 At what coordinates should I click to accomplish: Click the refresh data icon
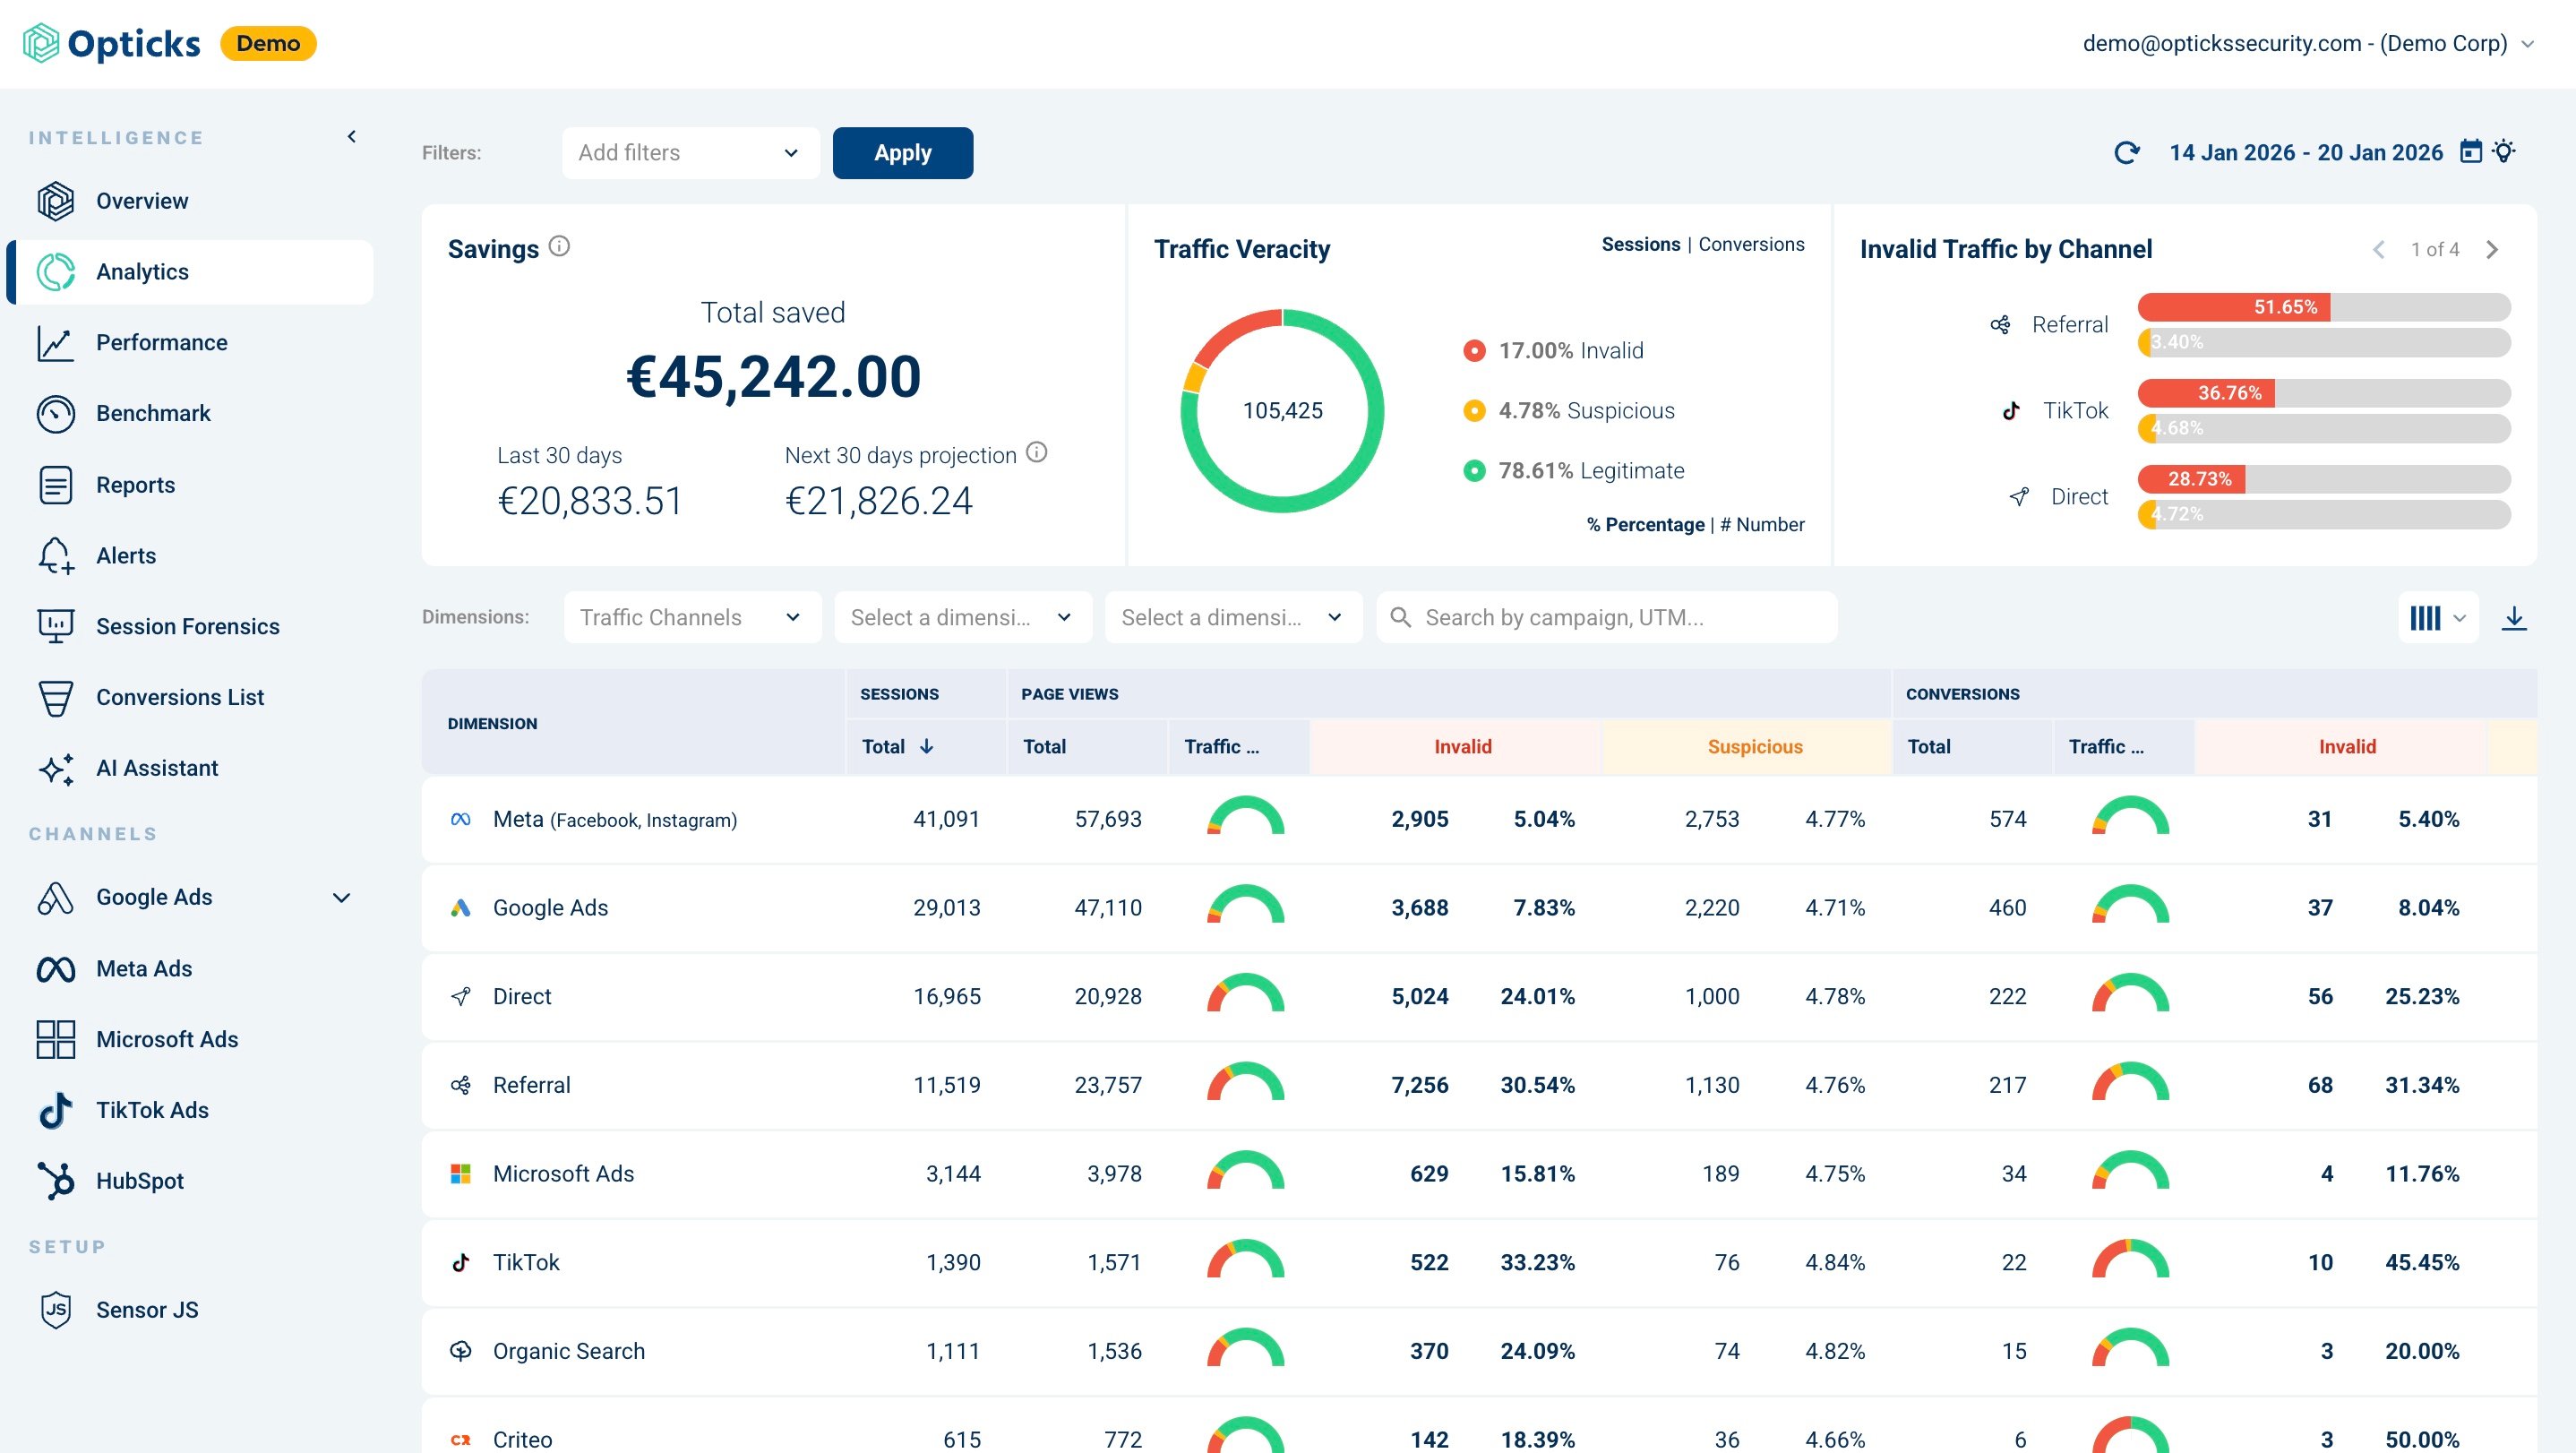pyautogui.click(x=2126, y=153)
